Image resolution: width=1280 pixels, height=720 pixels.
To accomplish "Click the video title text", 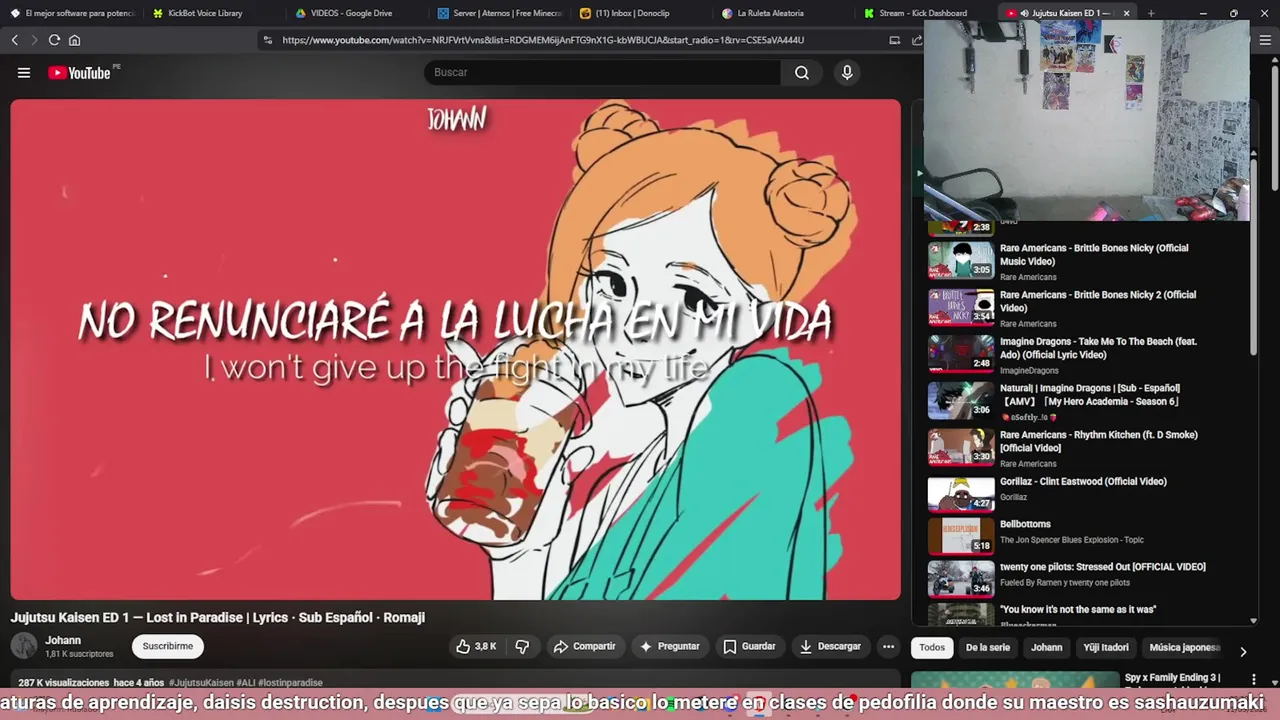I will click(x=218, y=618).
